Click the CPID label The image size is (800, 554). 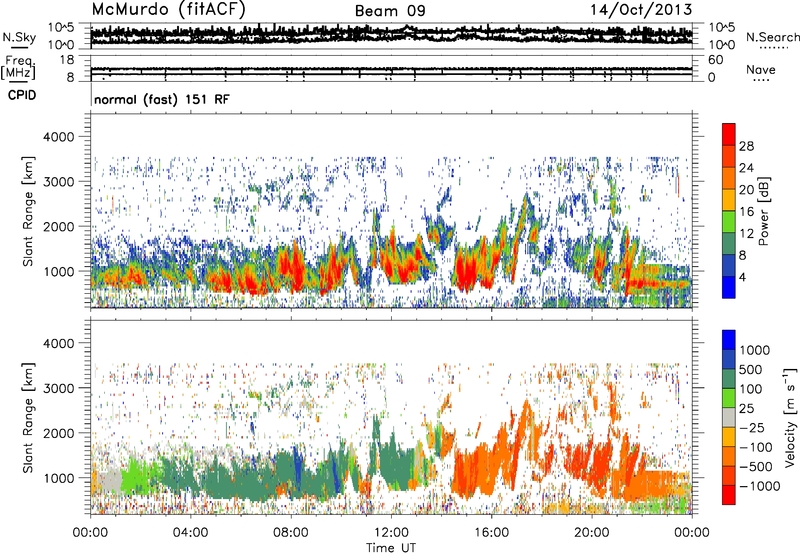[x=22, y=95]
